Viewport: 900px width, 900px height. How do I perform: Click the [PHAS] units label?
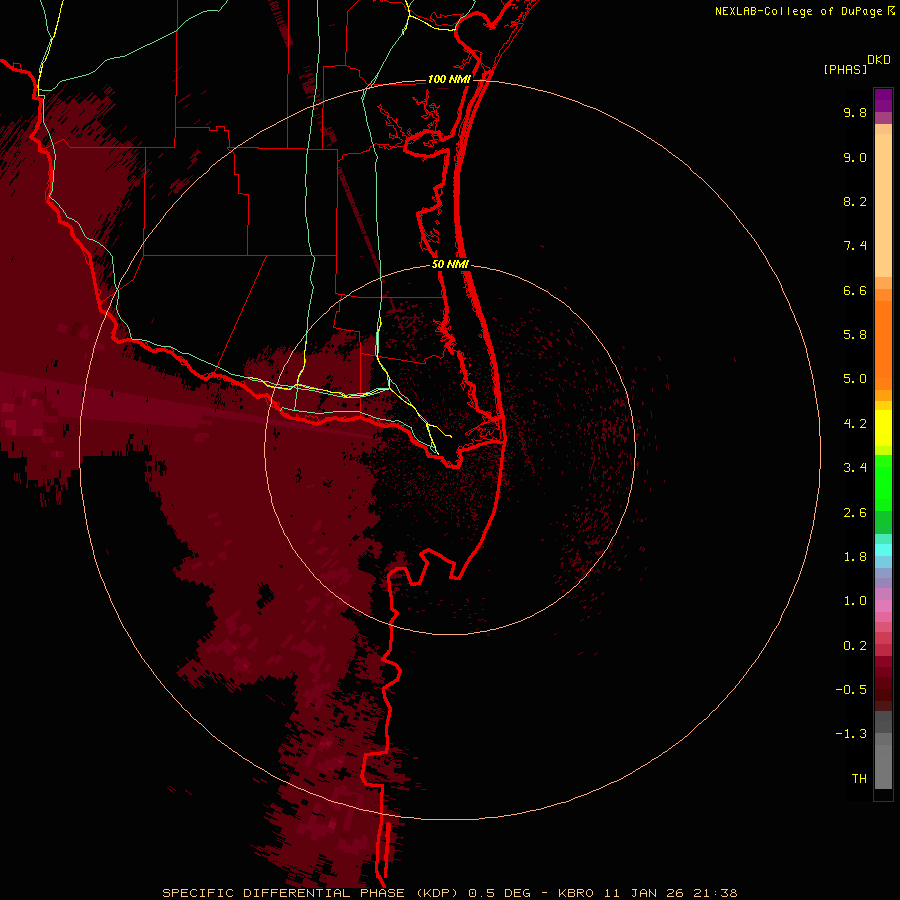pyautogui.click(x=845, y=69)
